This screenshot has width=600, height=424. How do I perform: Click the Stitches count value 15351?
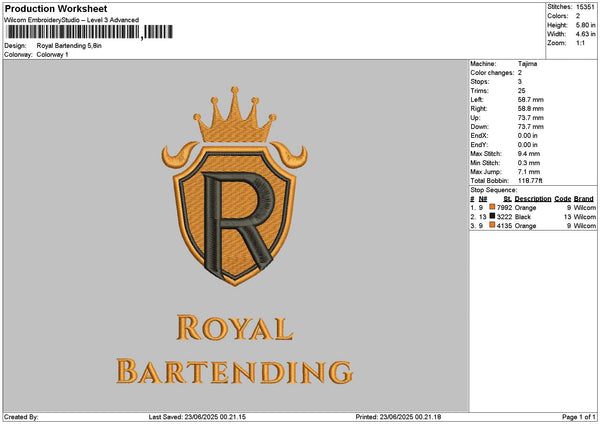coord(586,7)
